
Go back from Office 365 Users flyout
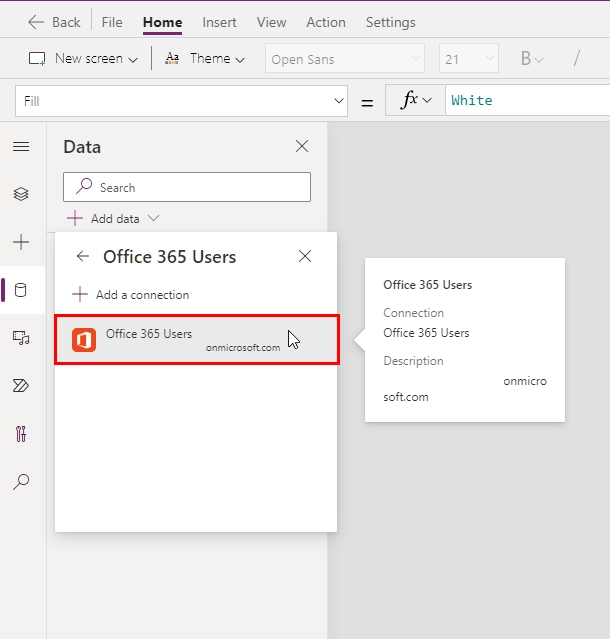coord(83,256)
